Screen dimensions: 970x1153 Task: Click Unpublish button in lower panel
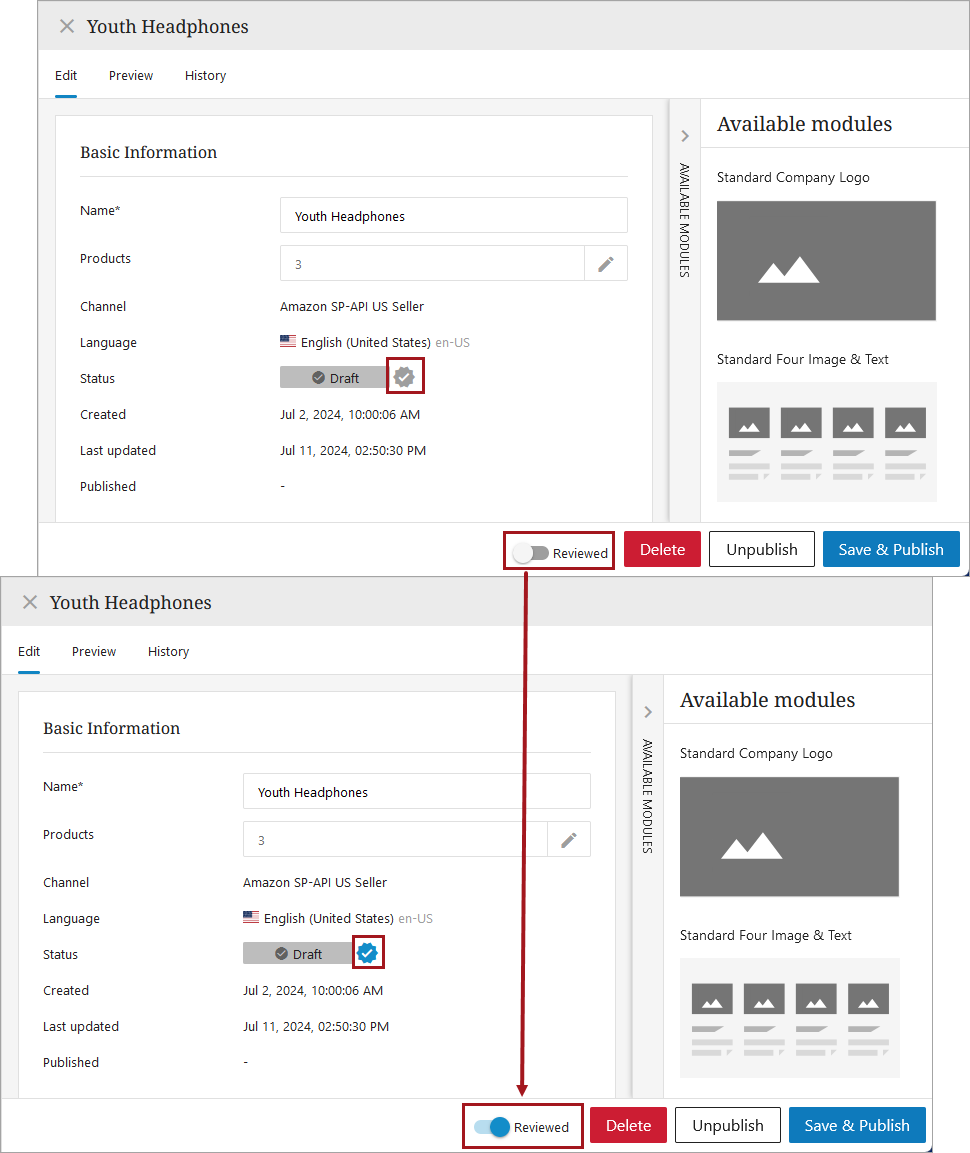point(727,1125)
